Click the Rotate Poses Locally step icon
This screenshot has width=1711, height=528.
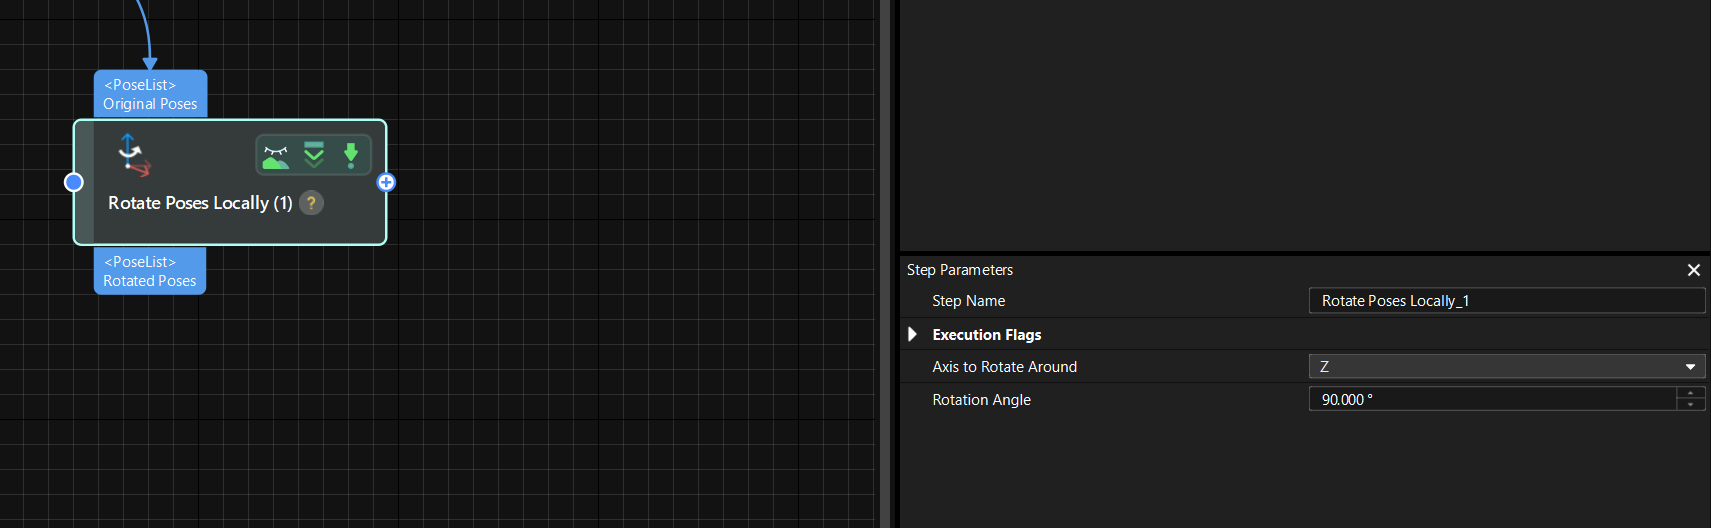click(x=133, y=155)
